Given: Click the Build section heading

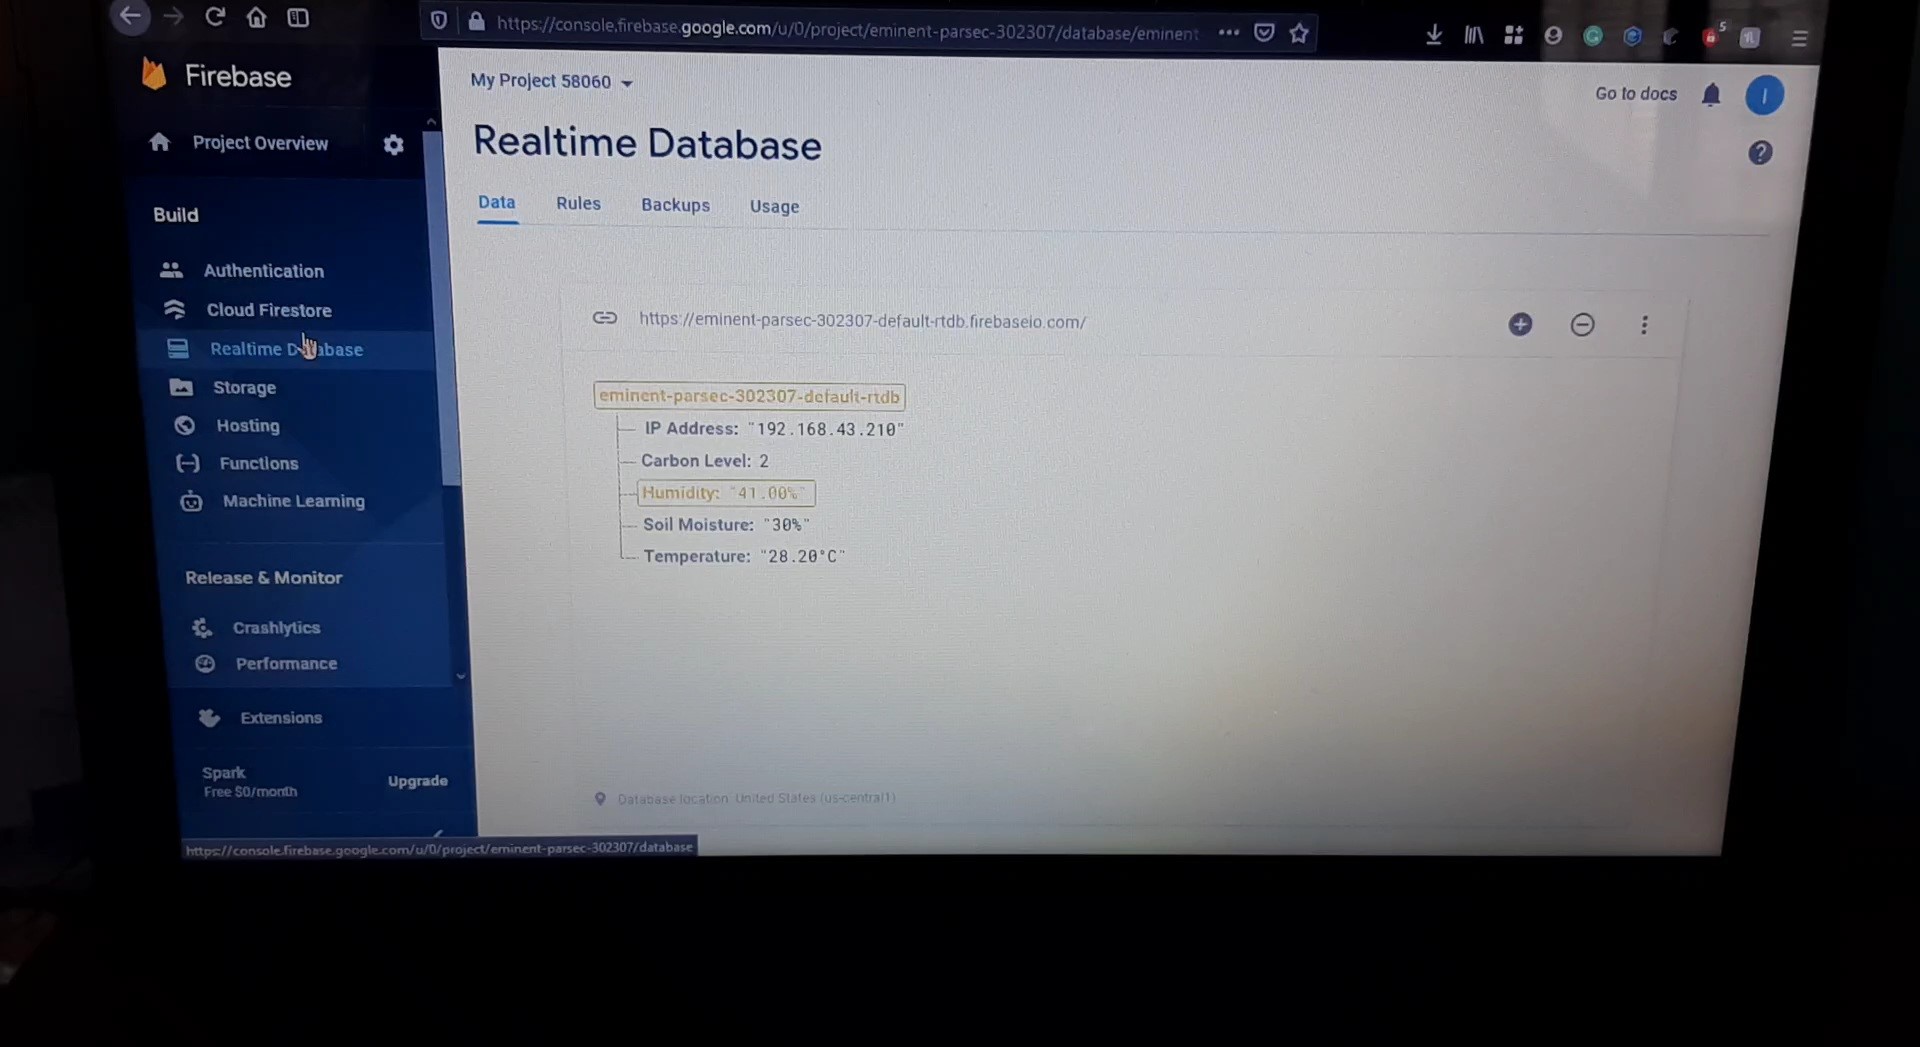Looking at the screenshot, I should pyautogui.click(x=176, y=215).
